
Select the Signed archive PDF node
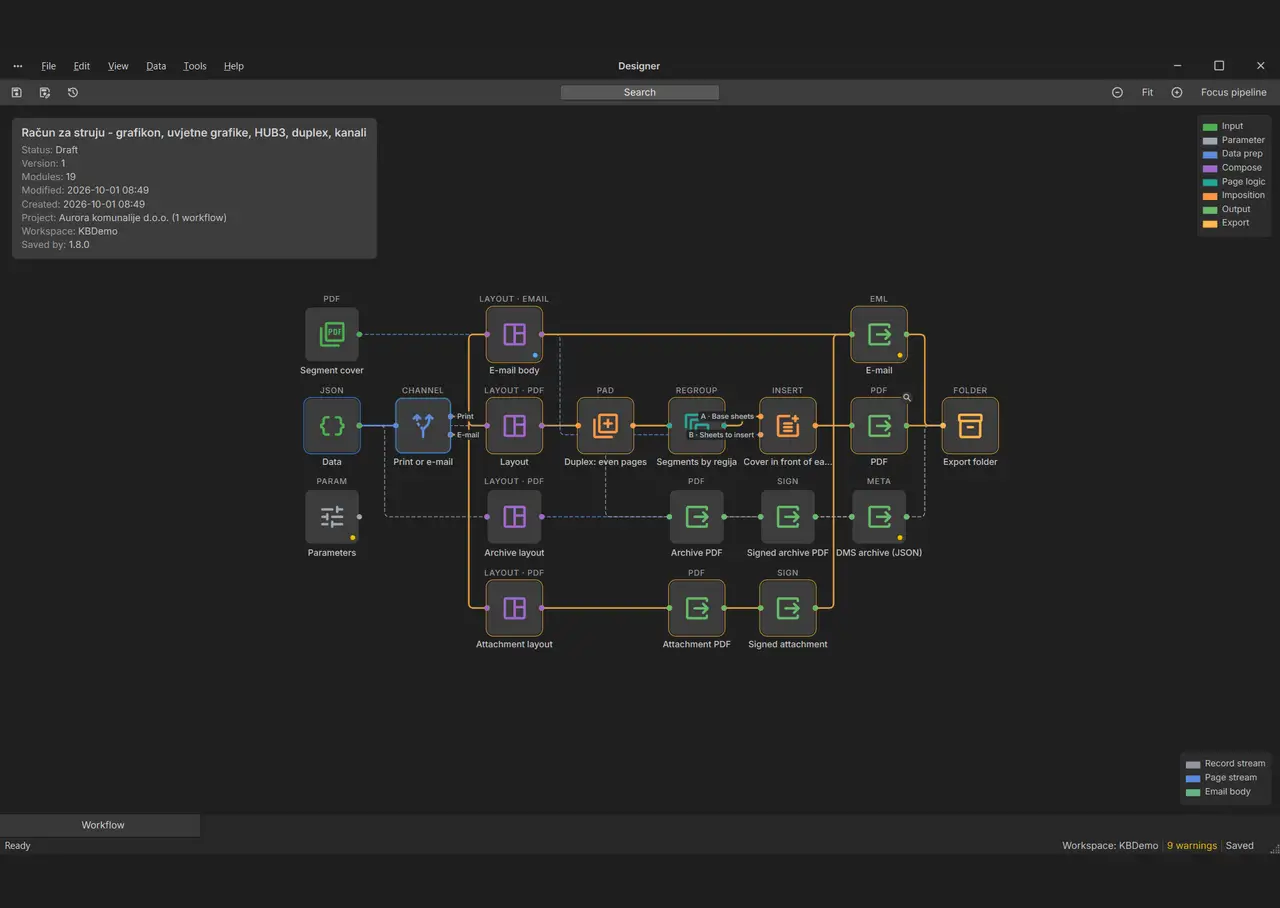pos(788,516)
